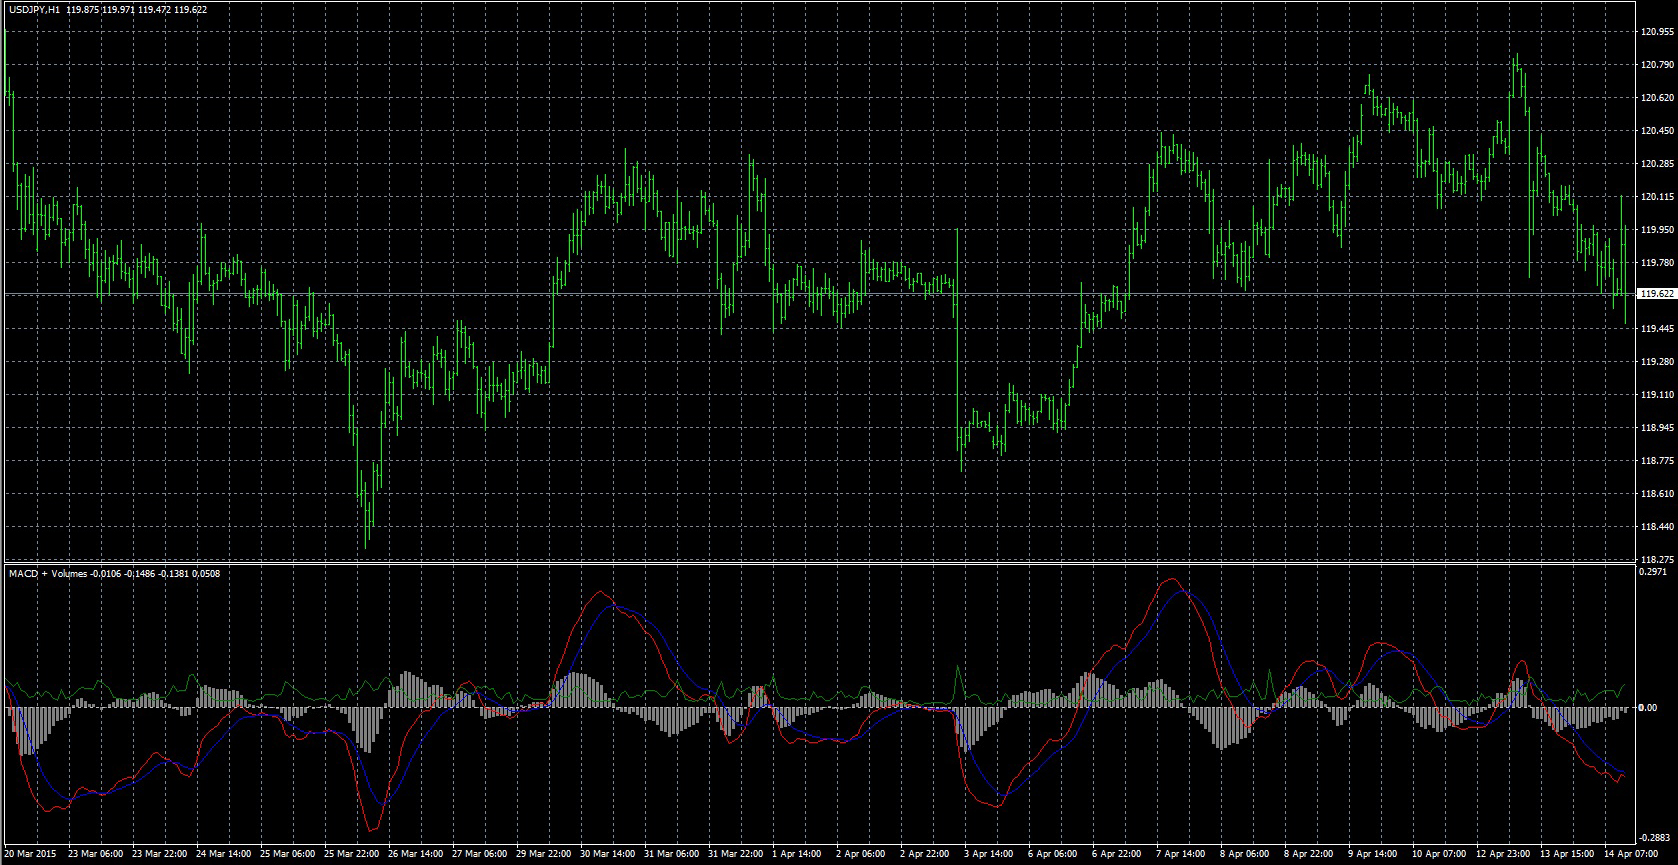The width and height of the screenshot is (1678, 865).
Task: Click the indicator scale value -0.2883
Action: pos(1656,837)
